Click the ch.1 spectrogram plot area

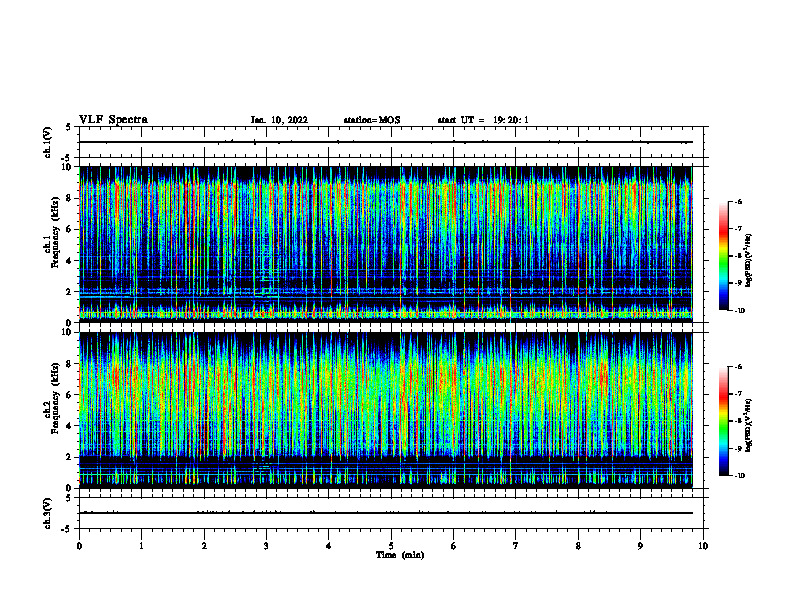[x=385, y=244]
